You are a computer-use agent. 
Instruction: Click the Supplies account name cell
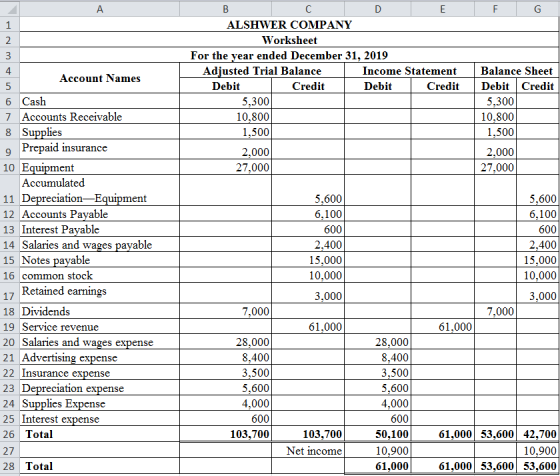pyautogui.click(x=100, y=132)
